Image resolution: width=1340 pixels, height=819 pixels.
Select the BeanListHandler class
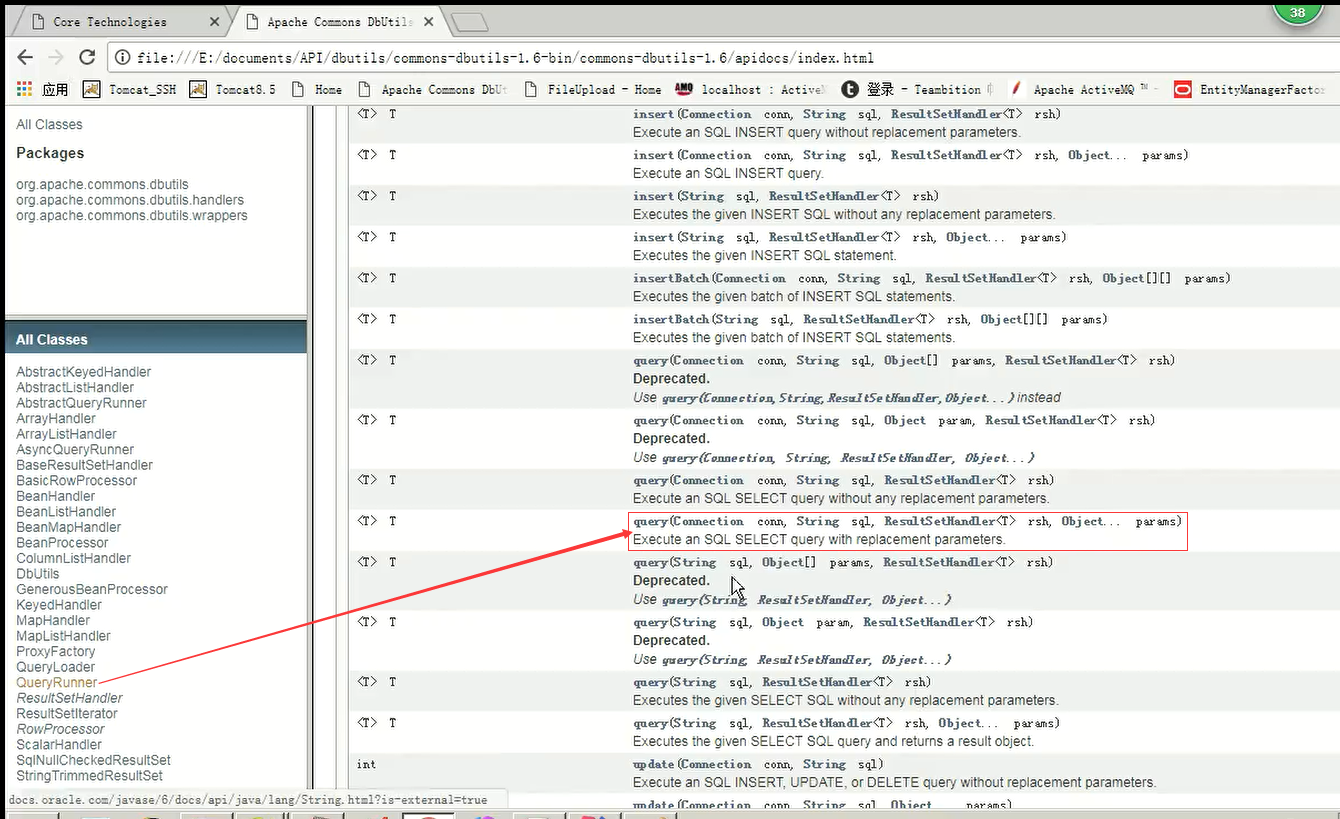pos(66,511)
